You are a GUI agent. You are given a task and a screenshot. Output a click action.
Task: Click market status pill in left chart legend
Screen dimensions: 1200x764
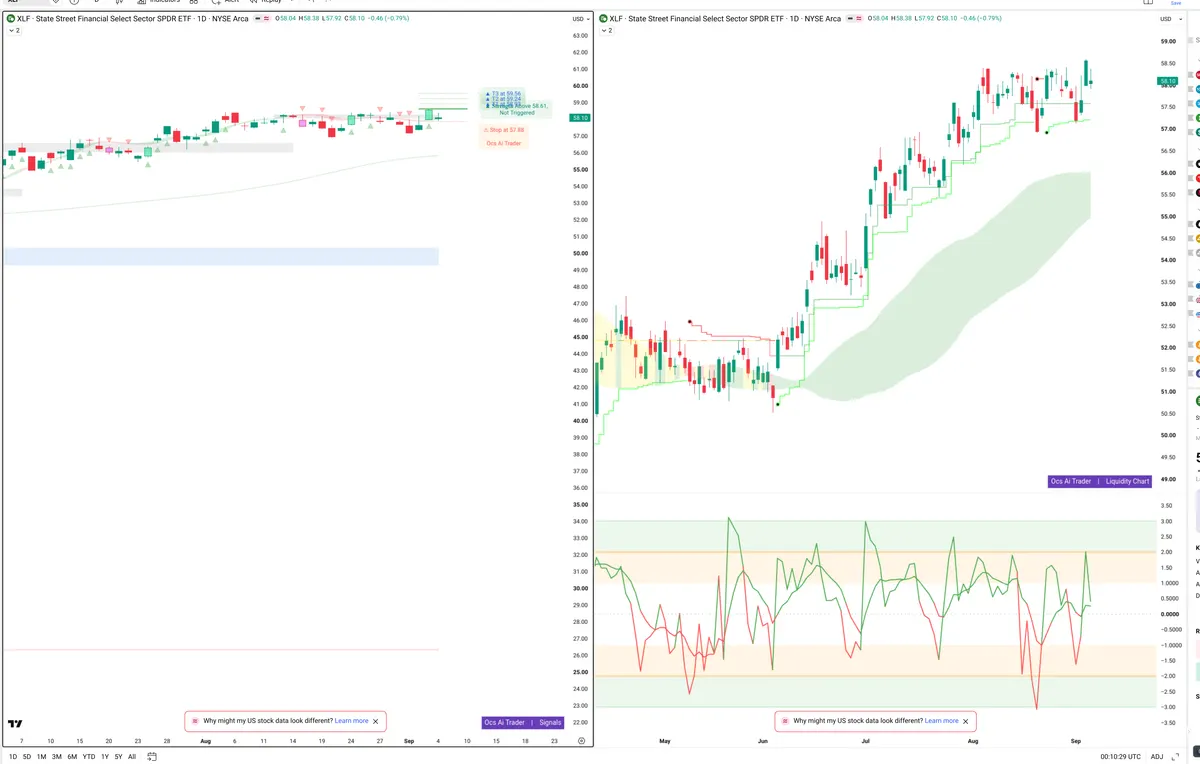tap(262, 19)
